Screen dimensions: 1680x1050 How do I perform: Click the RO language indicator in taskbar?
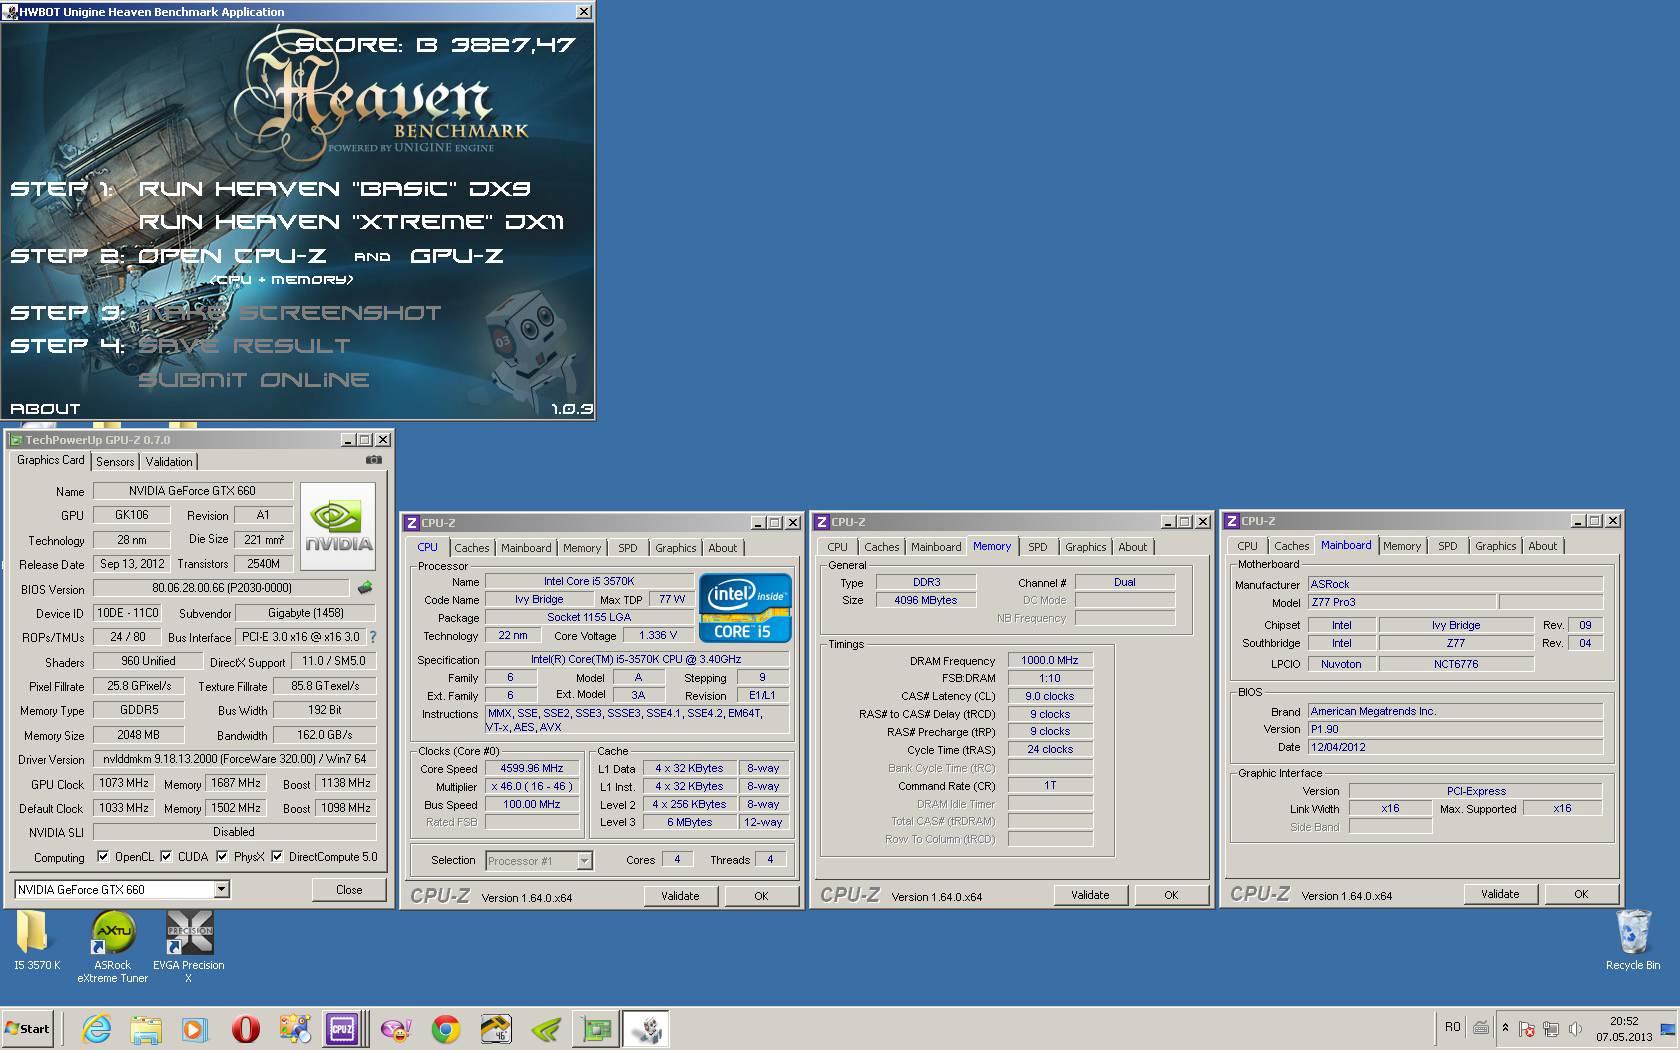point(1453,1027)
